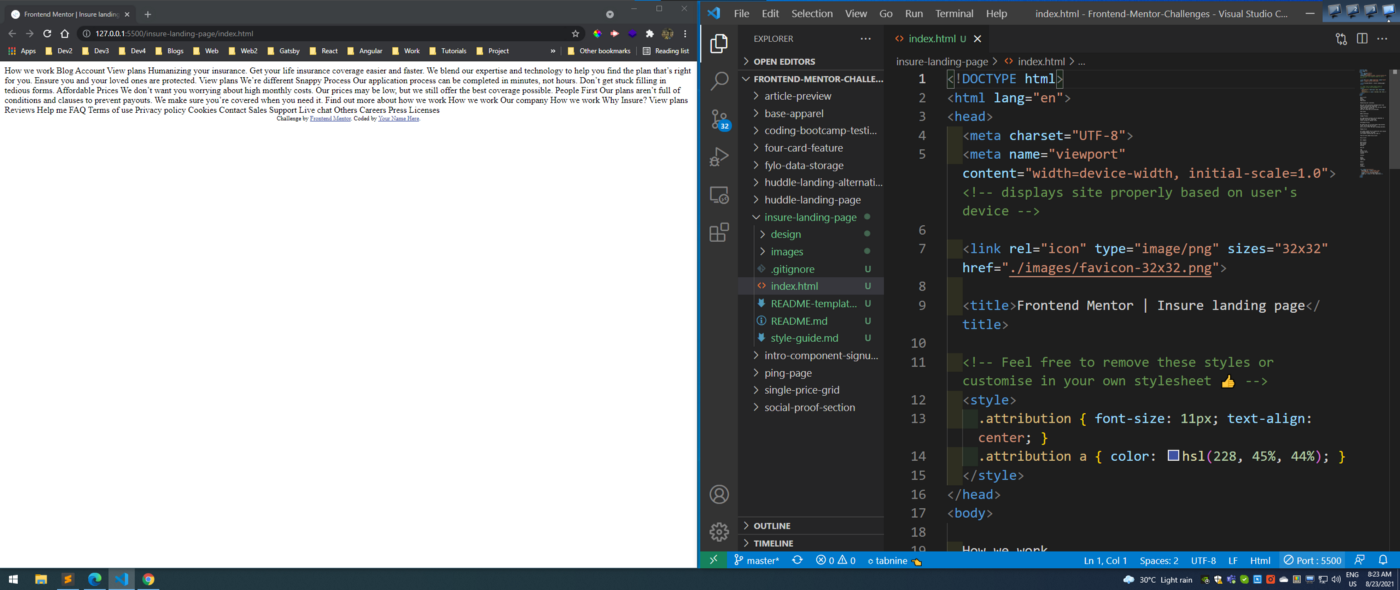This screenshot has width=1400, height=590.
Task: Click Open Changes icon in editor title bar
Action: click(x=1341, y=39)
